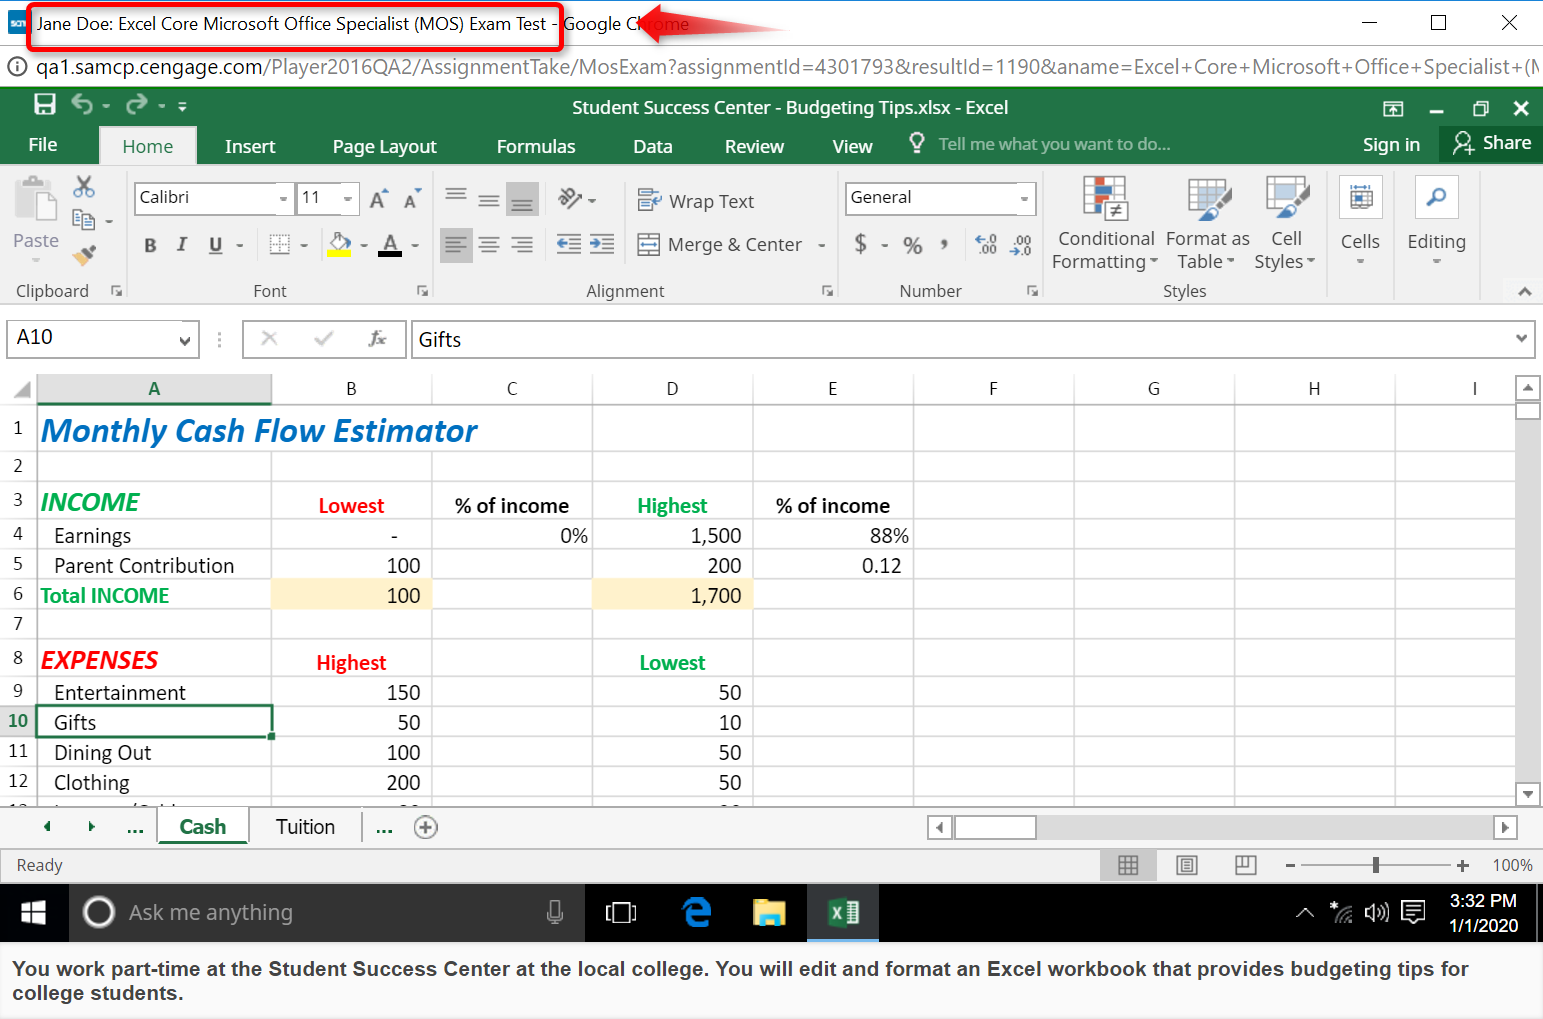Screen dimensions: 1543x1019
Task: Open the Windows Start button
Action: tap(34, 912)
